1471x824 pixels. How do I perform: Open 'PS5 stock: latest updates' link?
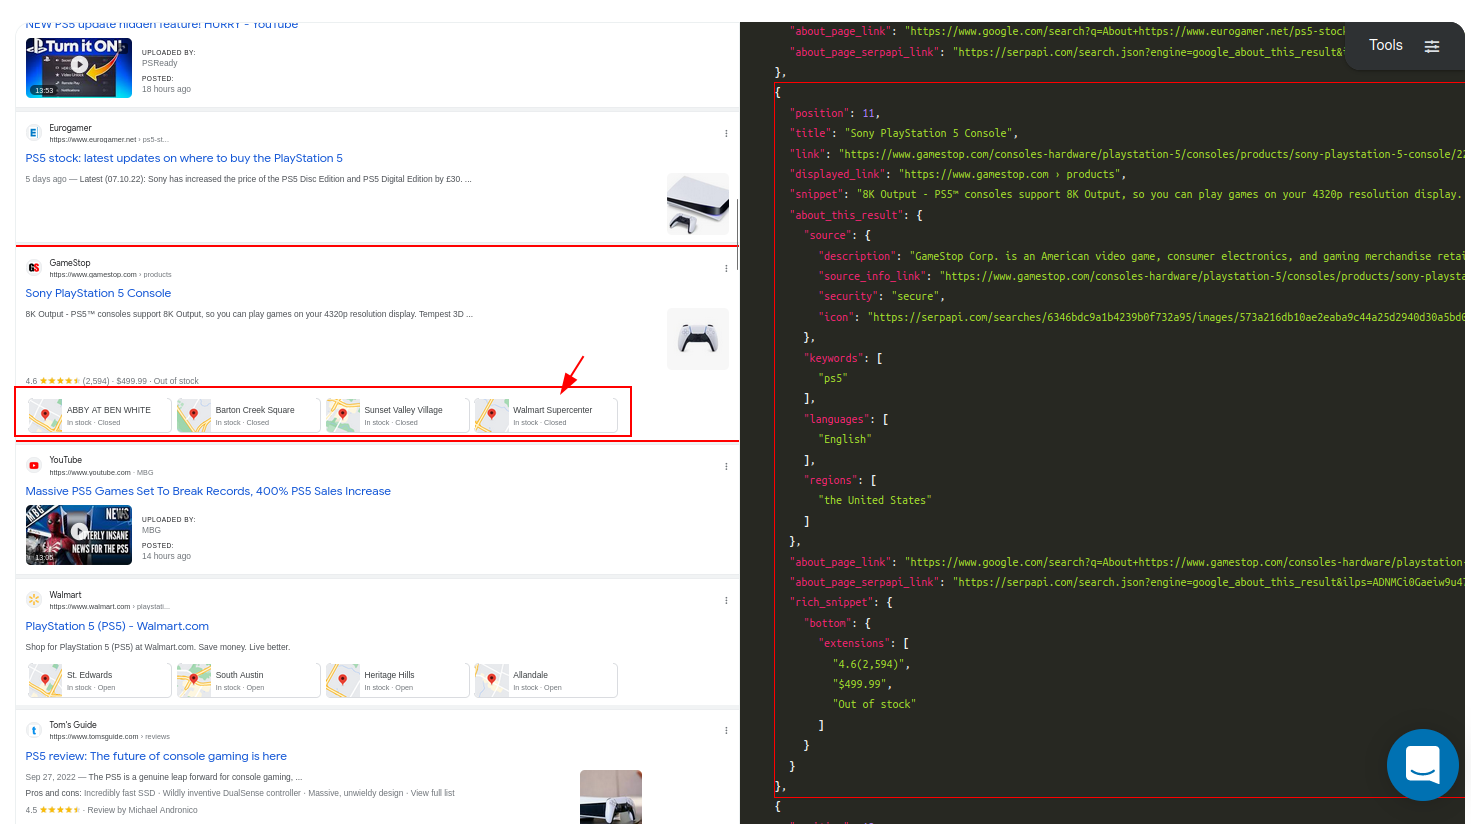[x=183, y=157]
